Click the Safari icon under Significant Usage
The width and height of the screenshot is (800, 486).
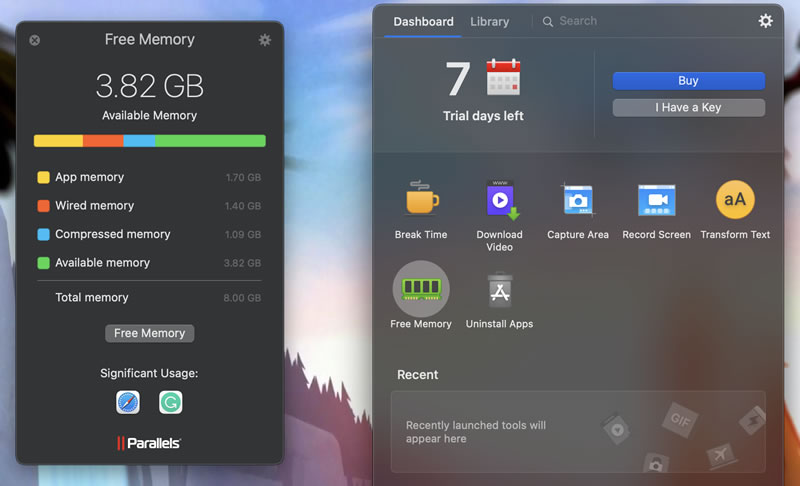click(128, 402)
